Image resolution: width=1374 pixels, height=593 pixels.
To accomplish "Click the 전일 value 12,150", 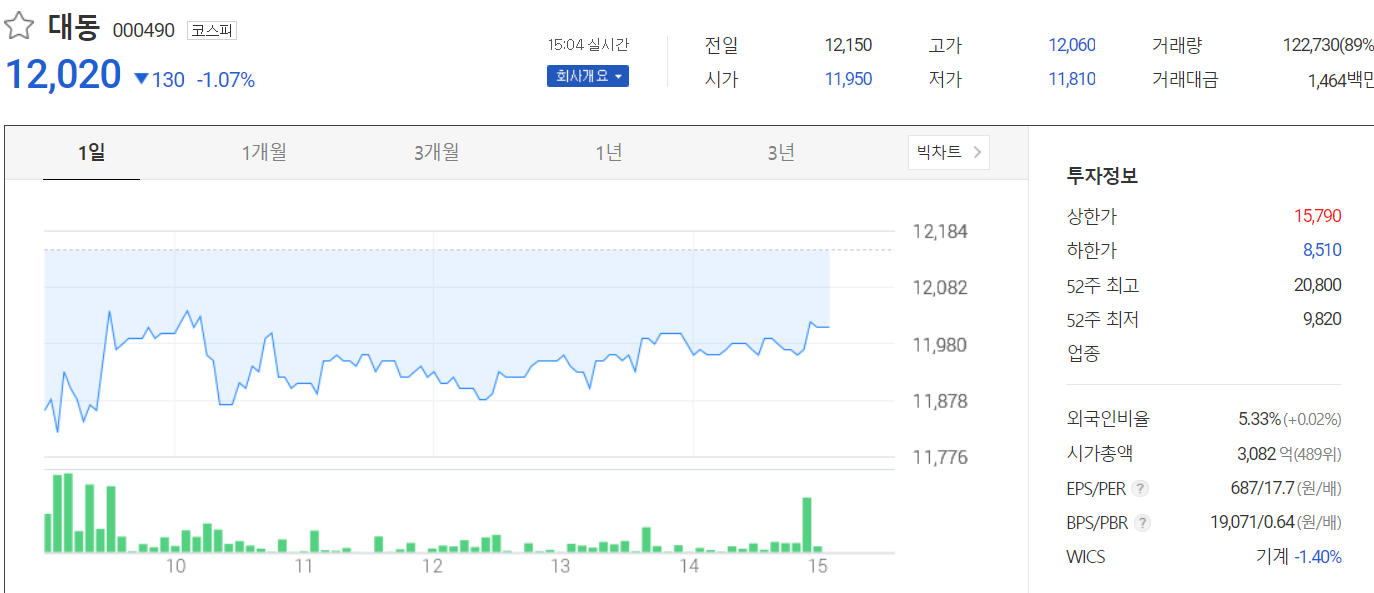I will point(848,45).
